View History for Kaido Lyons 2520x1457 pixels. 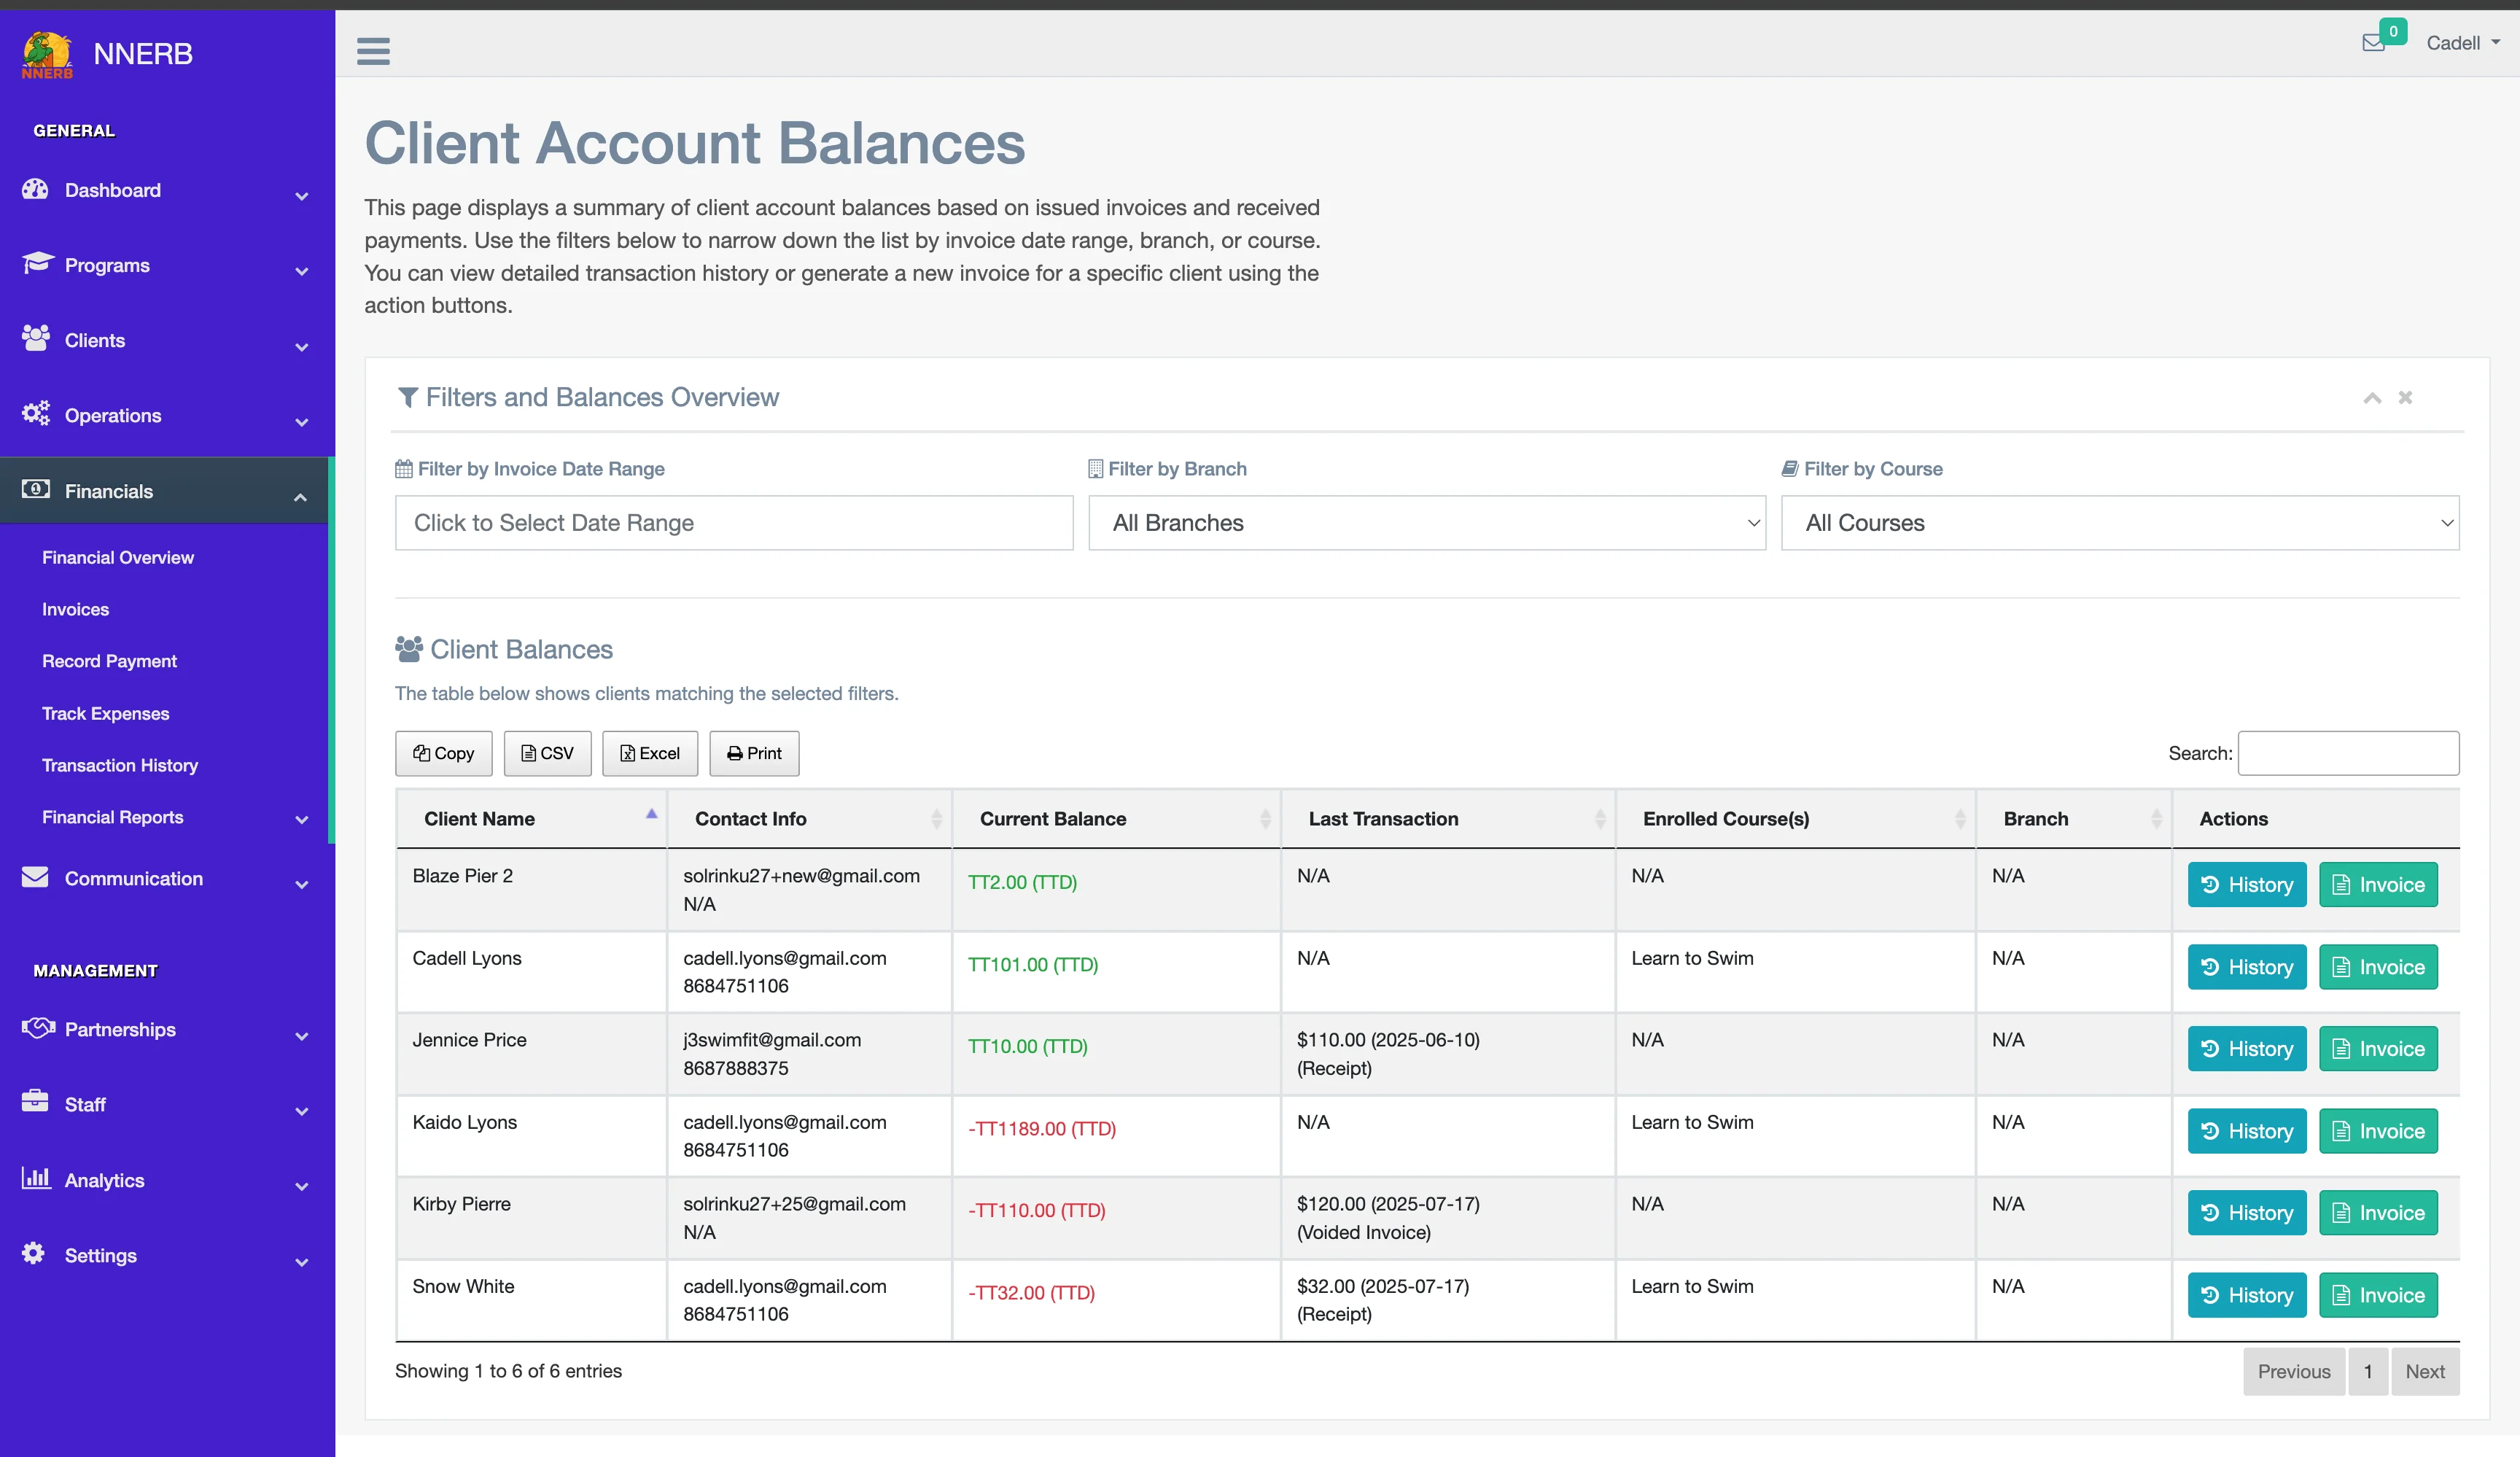pyautogui.click(x=2246, y=1131)
